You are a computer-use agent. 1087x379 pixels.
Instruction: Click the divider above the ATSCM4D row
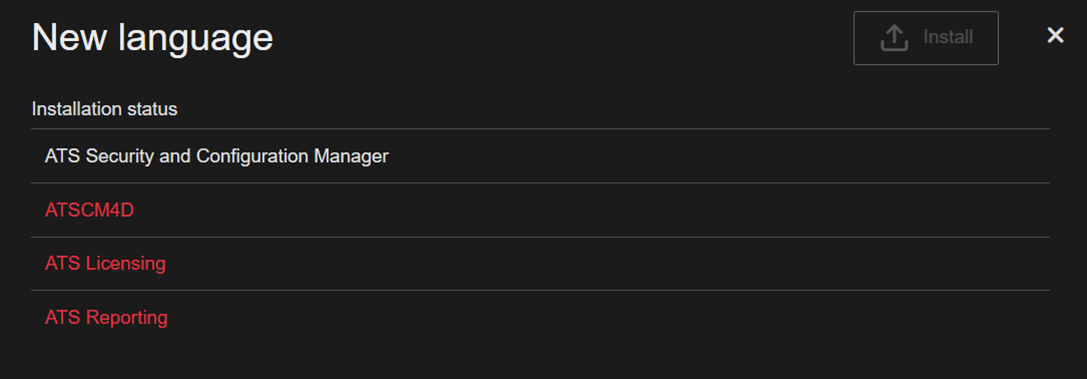tap(541, 183)
